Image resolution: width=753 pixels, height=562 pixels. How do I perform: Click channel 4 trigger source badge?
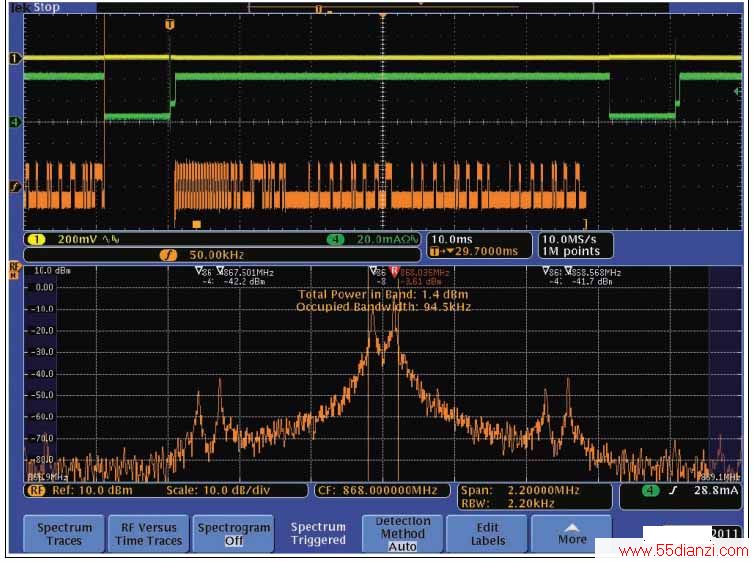(x=651, y=490)
